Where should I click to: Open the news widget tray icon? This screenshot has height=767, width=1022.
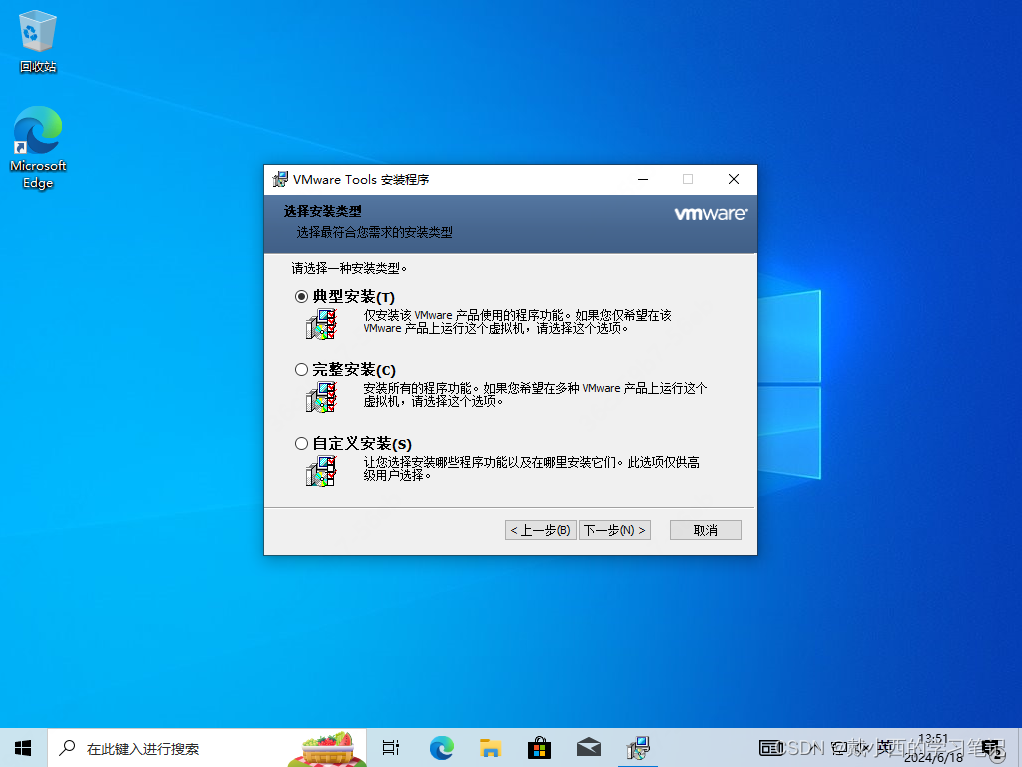(770, 748)
